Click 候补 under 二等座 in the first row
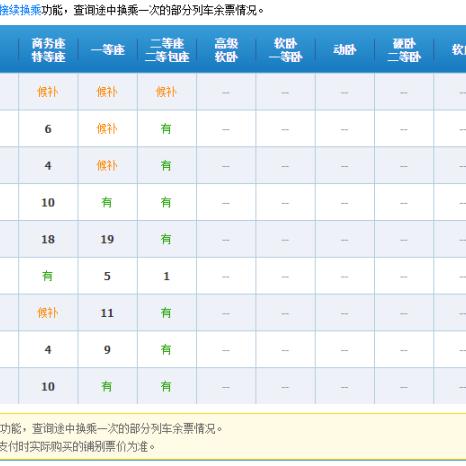This screenshot has height=466, width=466. click(x=166, y=92)
